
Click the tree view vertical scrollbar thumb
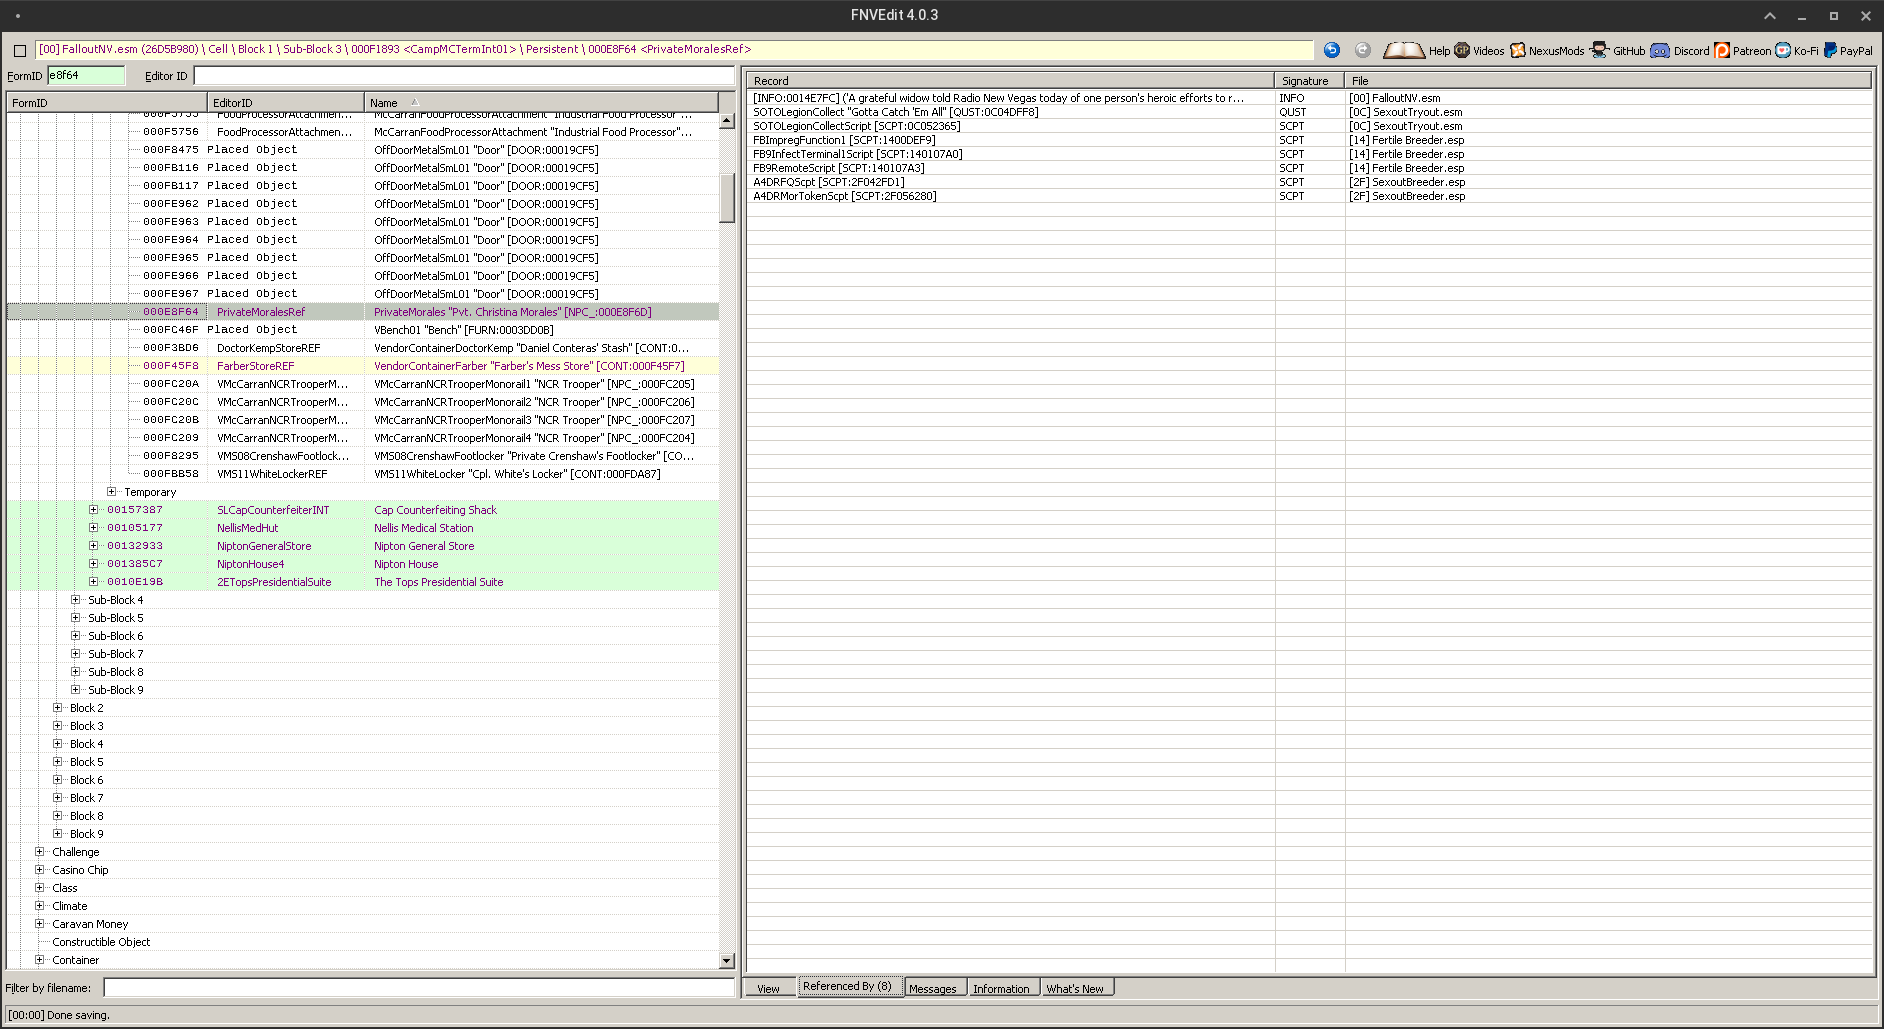[x=727, y=198]
